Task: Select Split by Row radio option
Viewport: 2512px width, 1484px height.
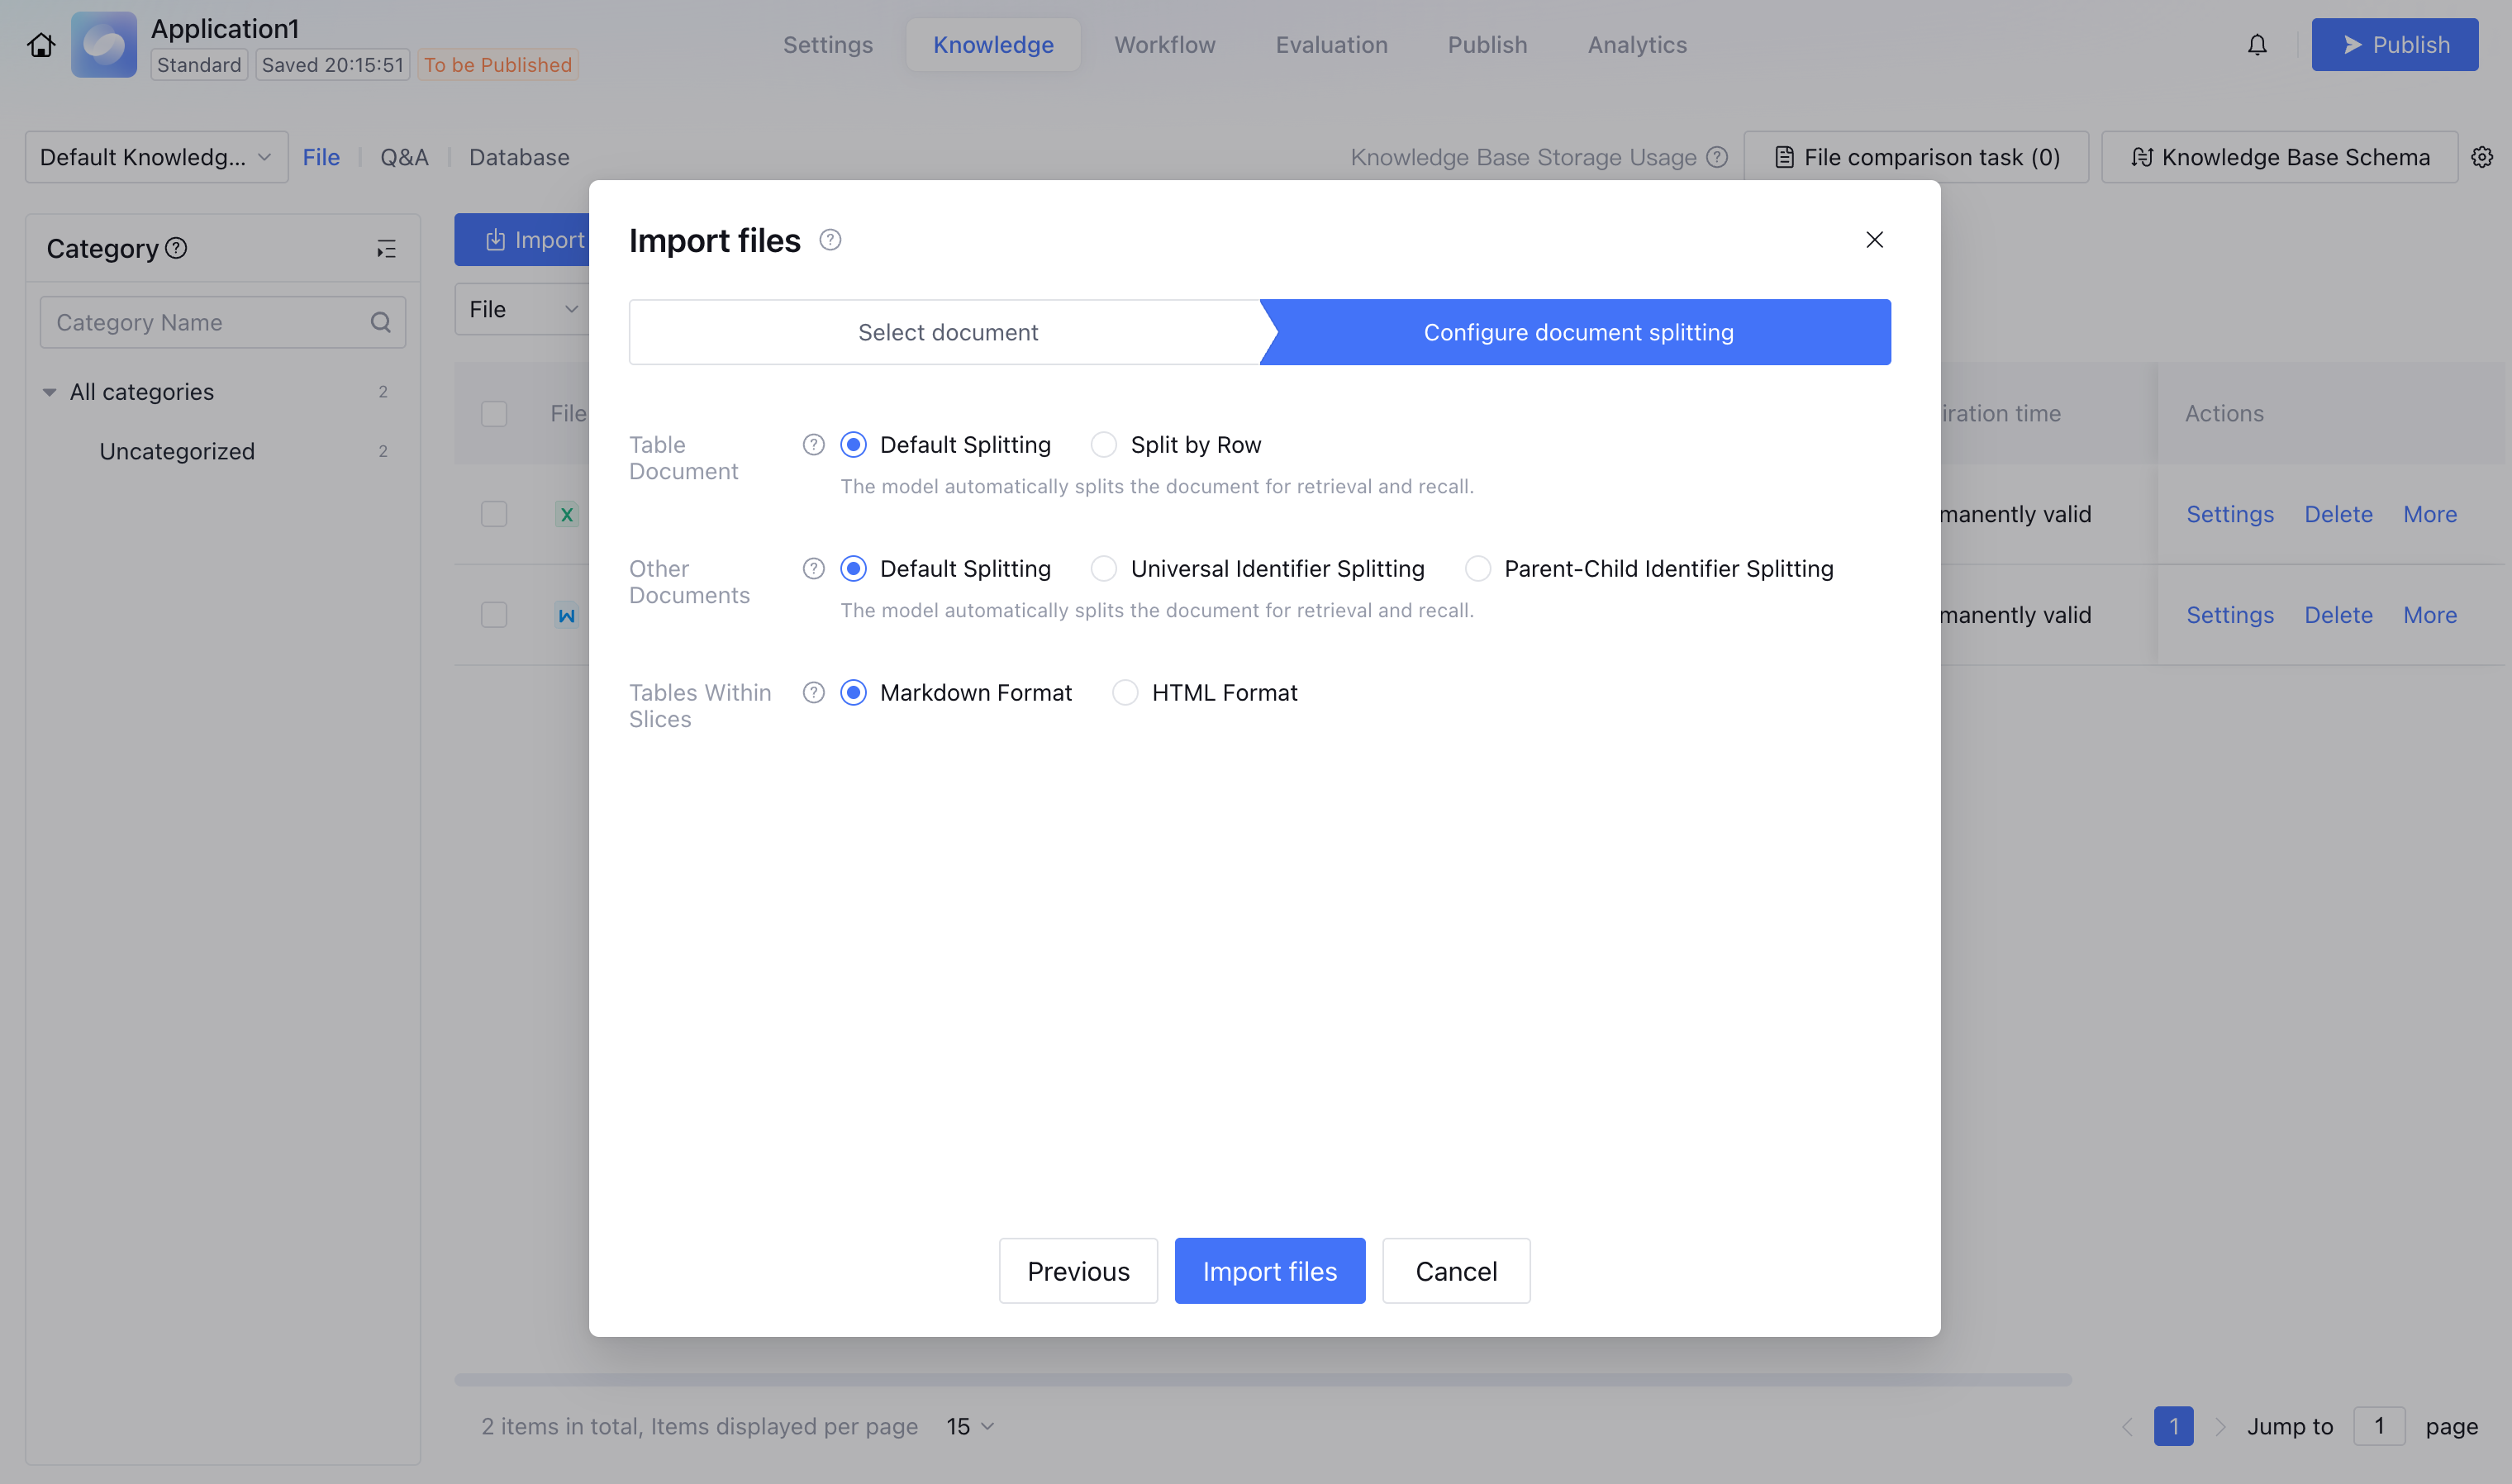Action: pyautogui.click(x=1104, y=445)
